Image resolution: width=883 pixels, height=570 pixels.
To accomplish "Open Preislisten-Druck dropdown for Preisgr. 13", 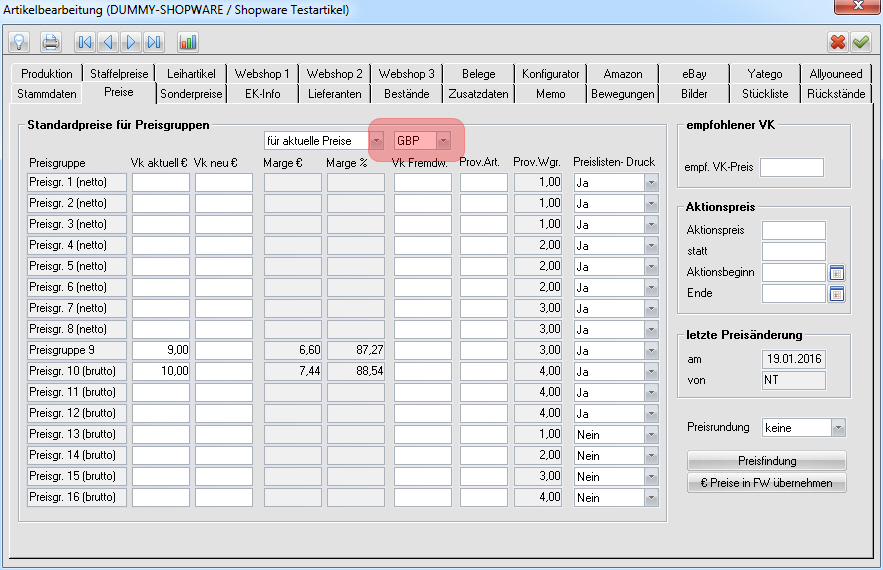I will pos(652,435).
